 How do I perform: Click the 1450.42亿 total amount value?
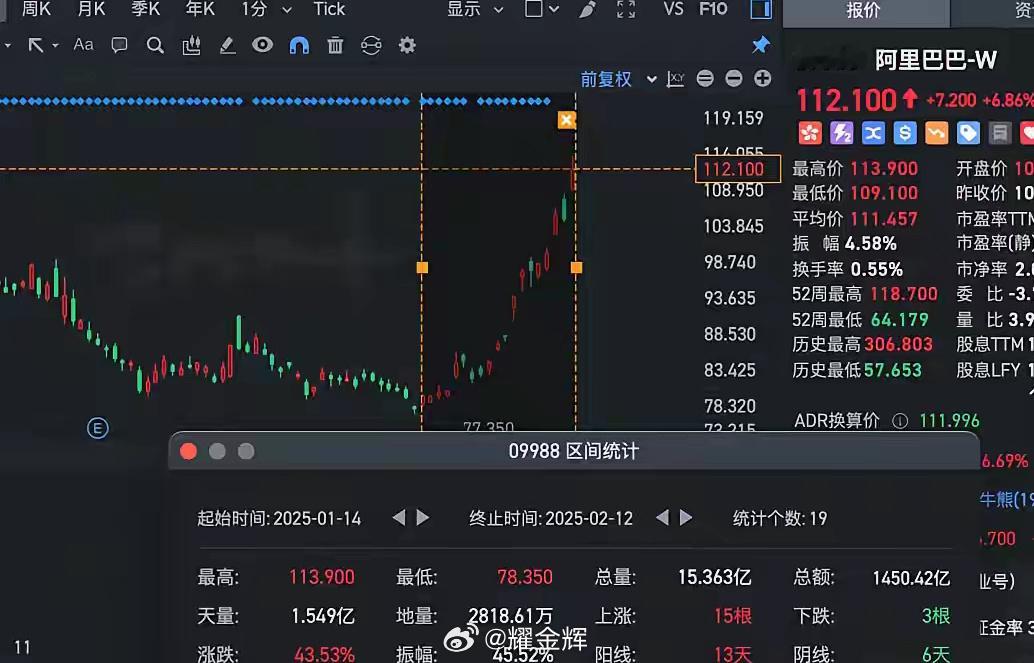pos(911,579)
